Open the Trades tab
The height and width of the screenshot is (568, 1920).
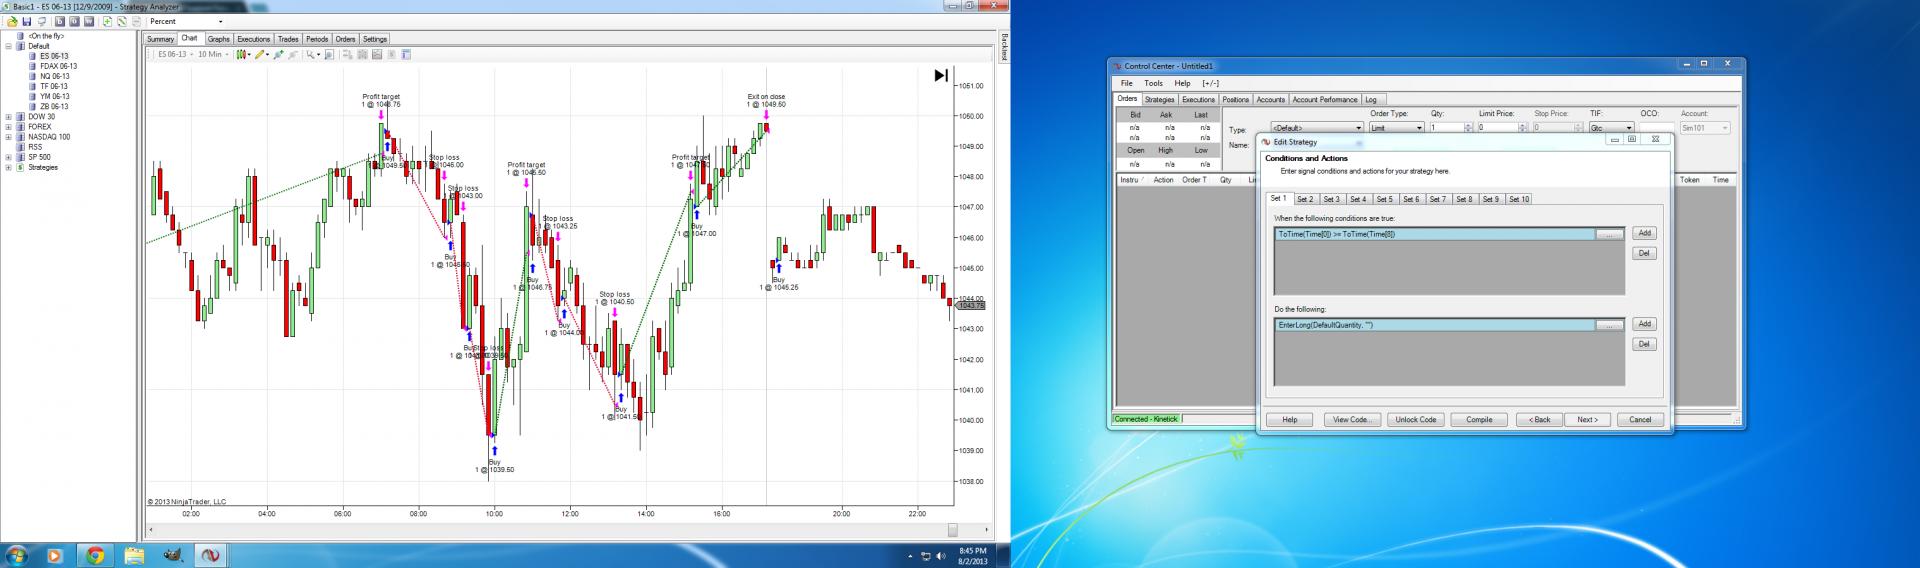pos(288,39)
